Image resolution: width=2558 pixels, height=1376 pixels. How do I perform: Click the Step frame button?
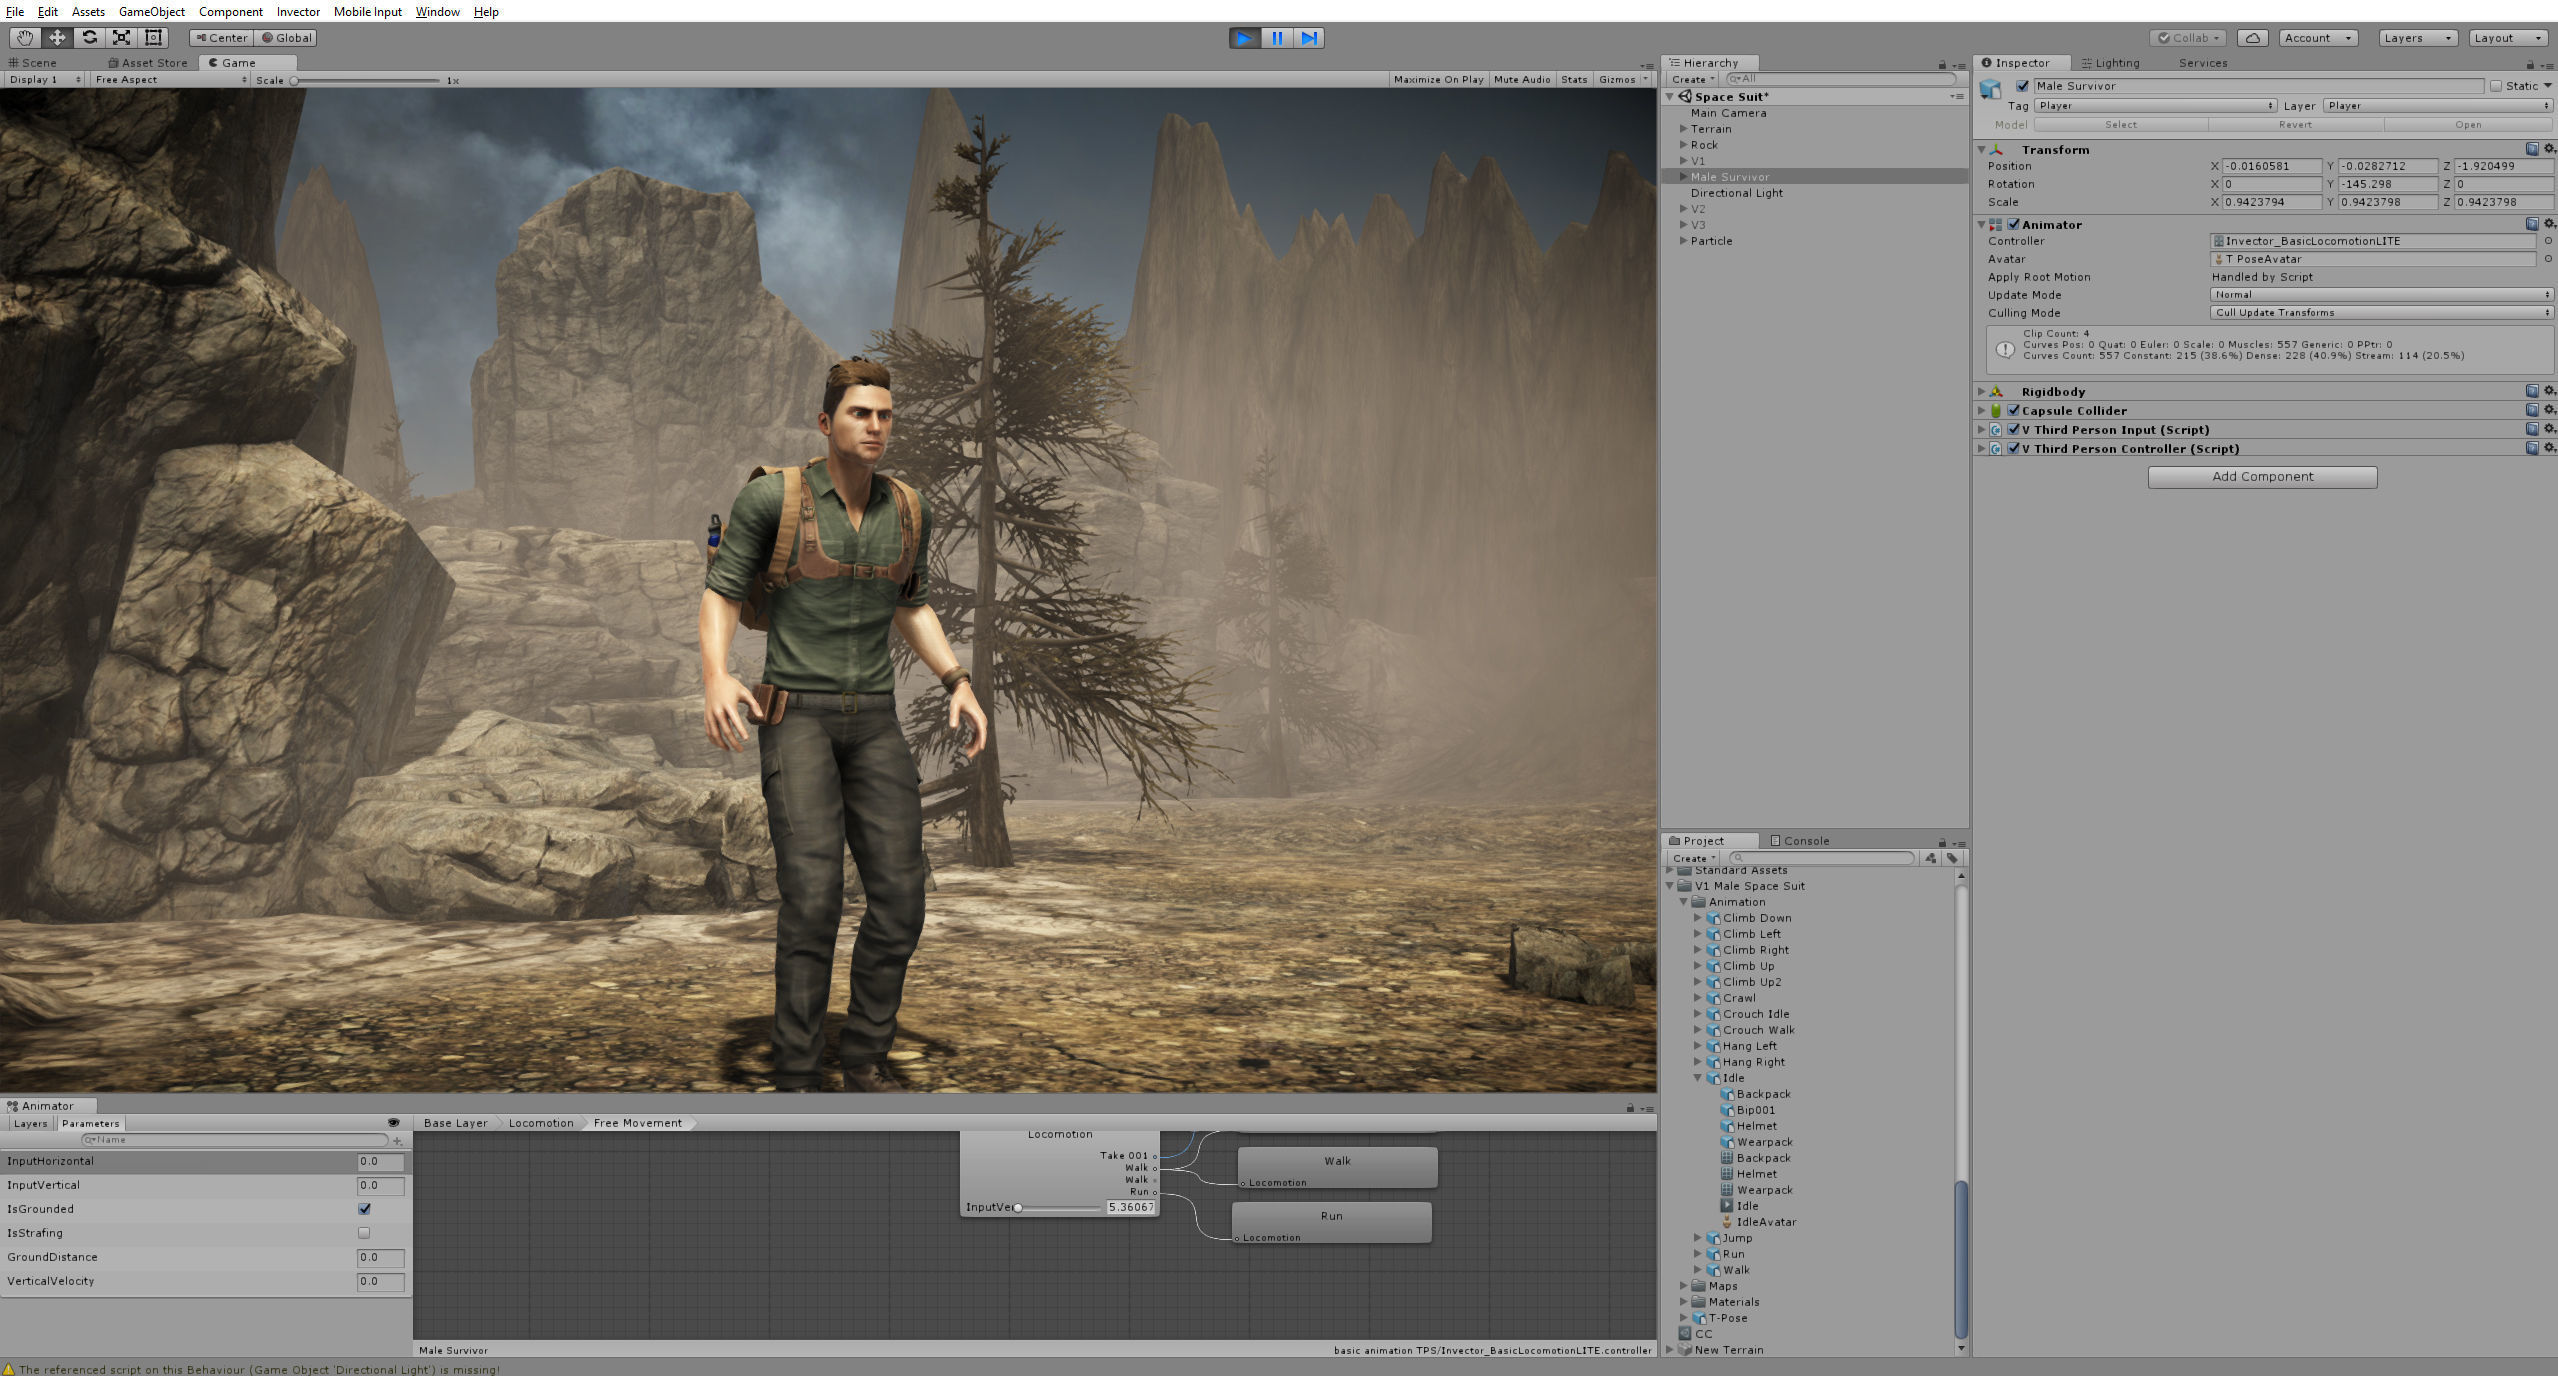1309,38
